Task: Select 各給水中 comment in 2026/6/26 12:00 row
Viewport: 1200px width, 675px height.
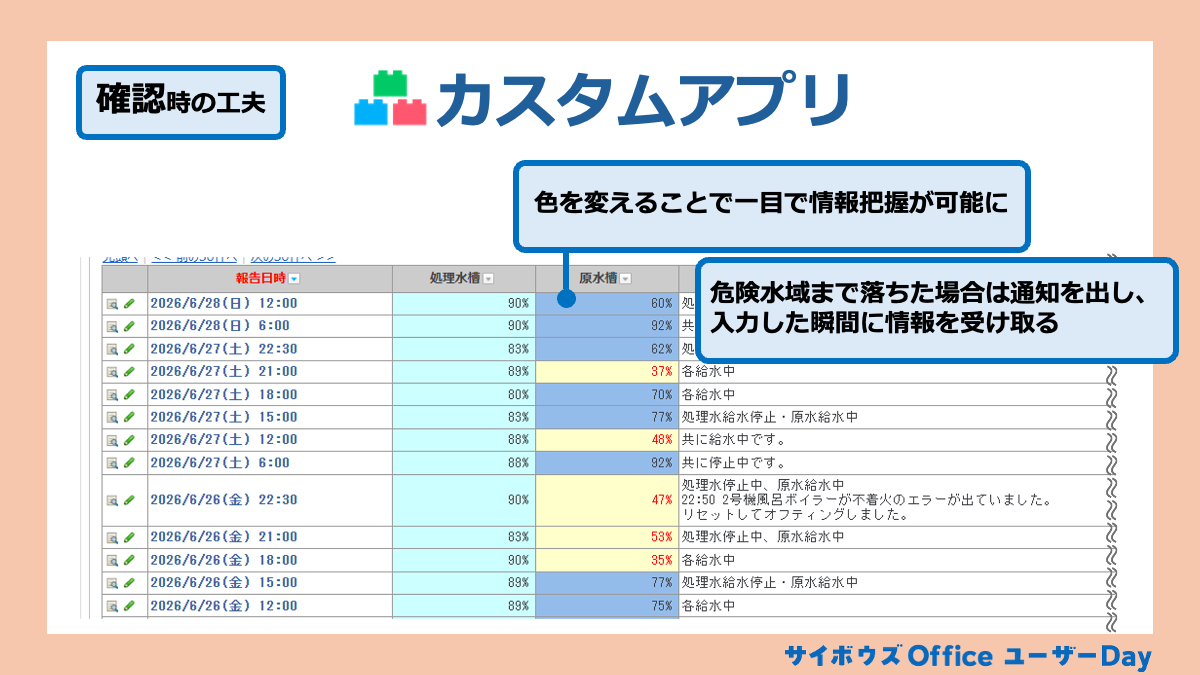Action: (708, 606)
